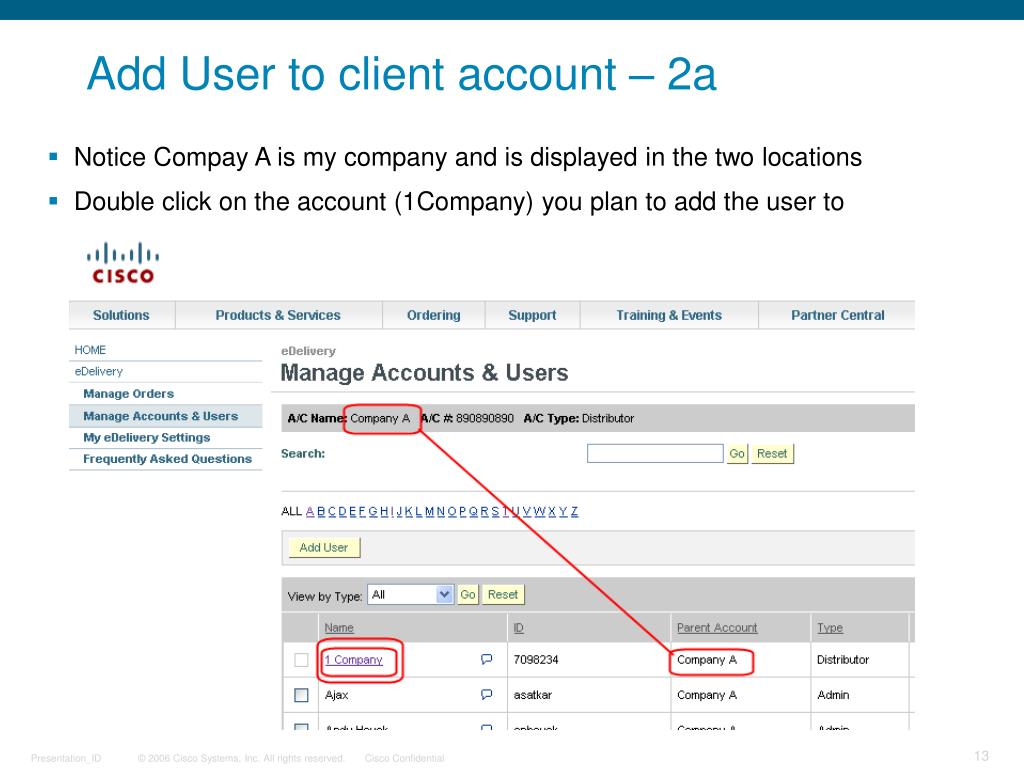Go to the Support tab
Screen dimensions: 1024x768
(x=532, y=315)
